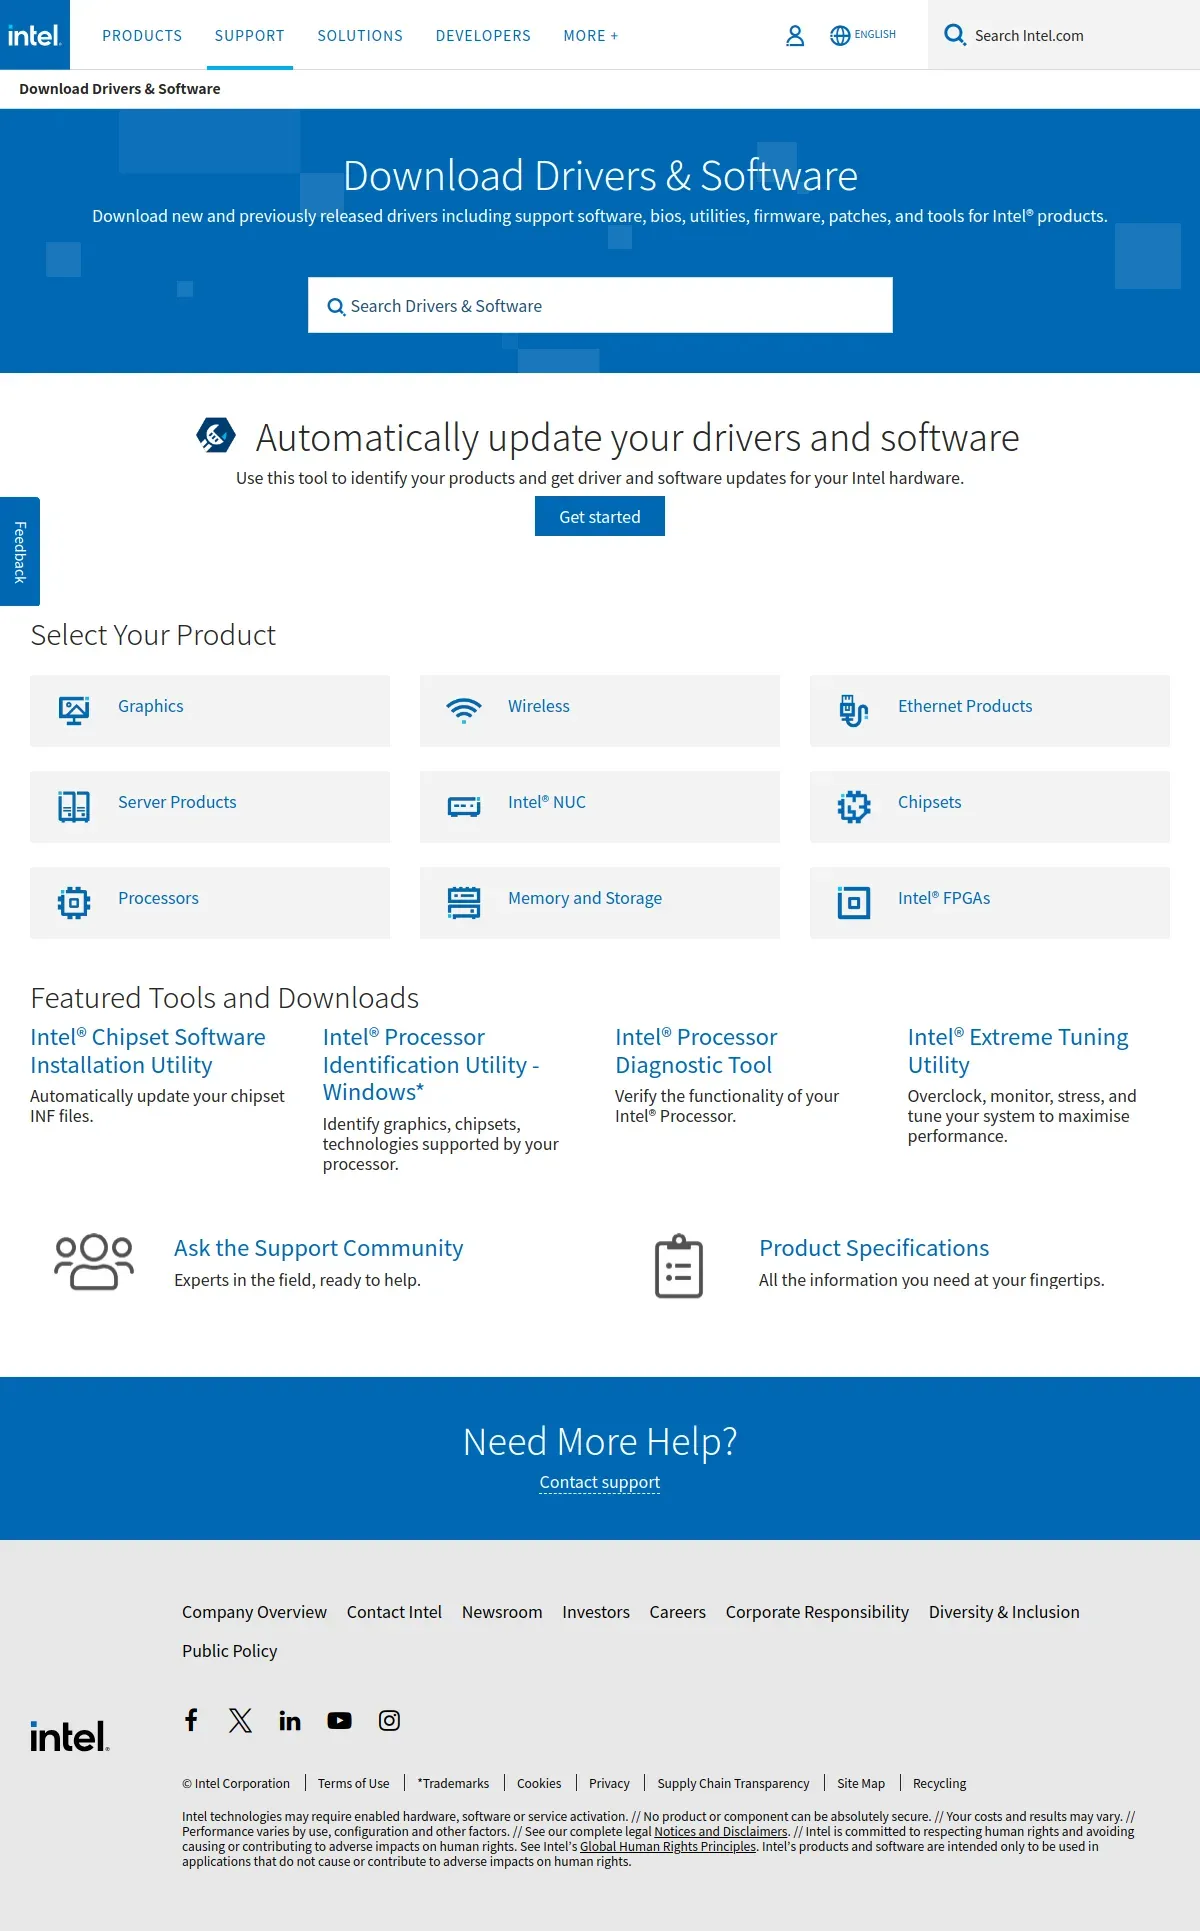This screenshot has width=1200, height=1931.
Task: Open Intel Chipset Software Installation Utility
Action: point(148,1051)
